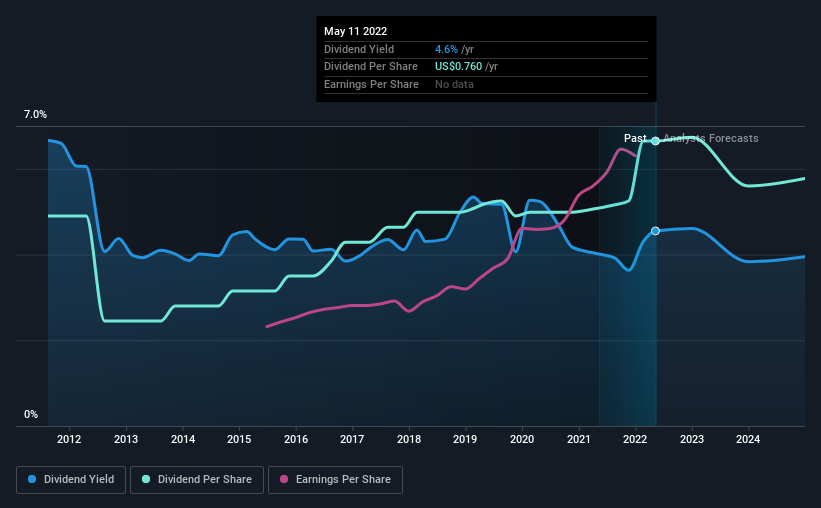This screenshot has width=821, height=508.
Task: Click the 2023 x-axis label
Action: click(x=692, y=439)
